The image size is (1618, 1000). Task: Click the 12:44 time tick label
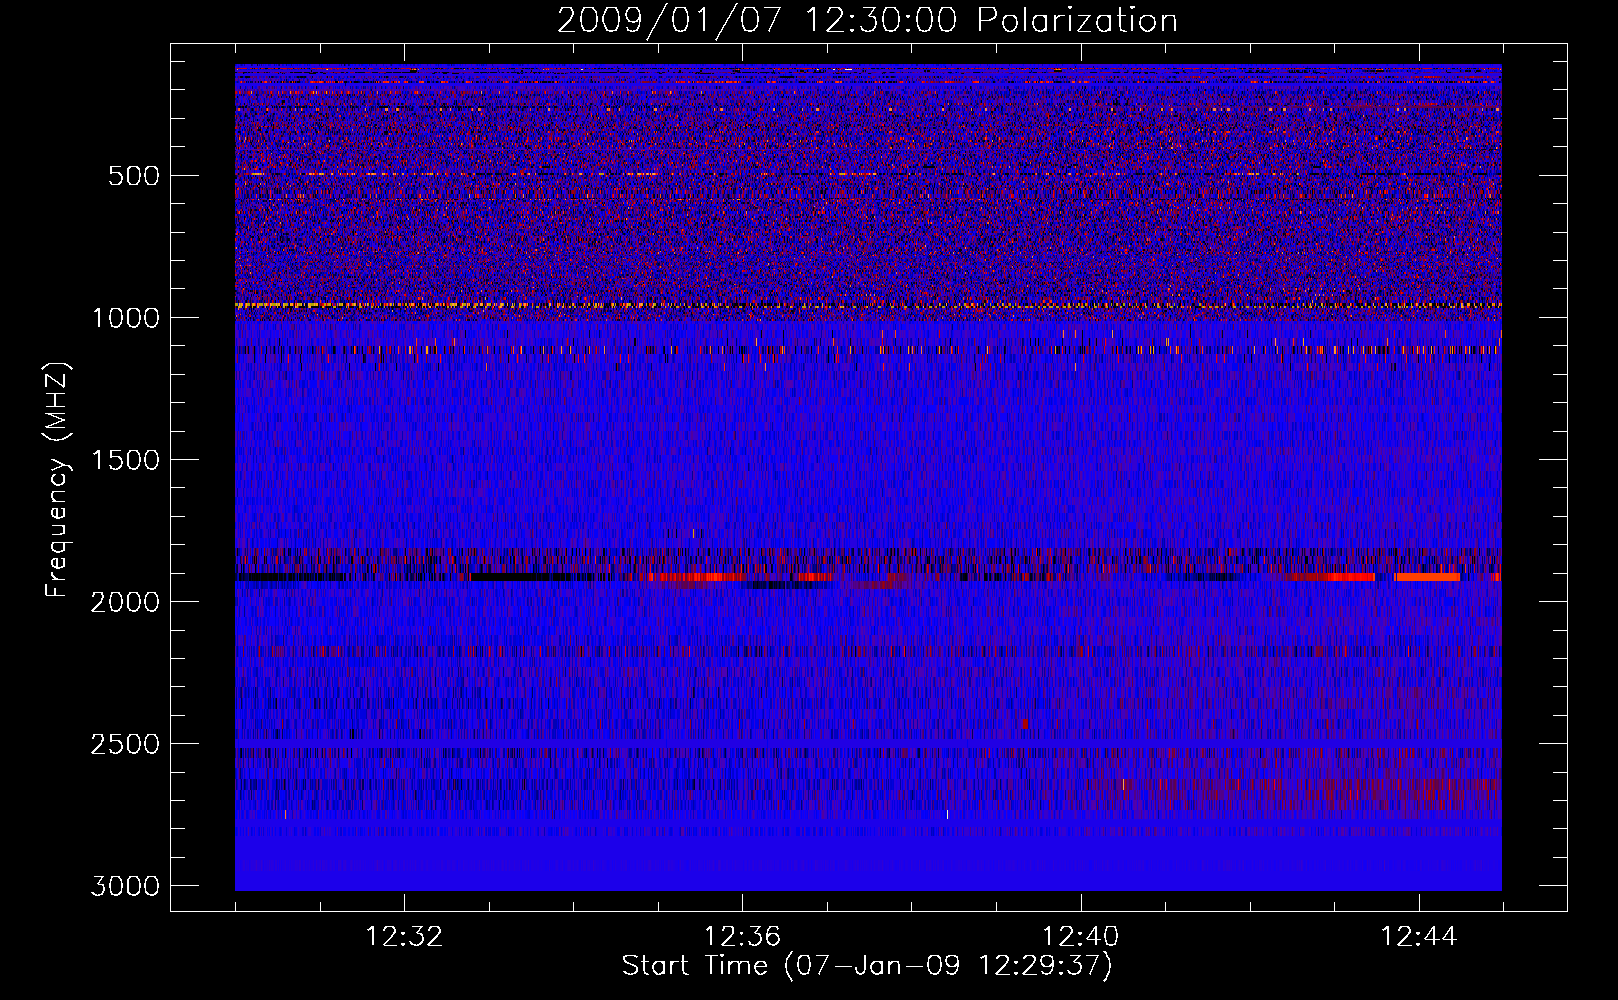click(1419, 937)
